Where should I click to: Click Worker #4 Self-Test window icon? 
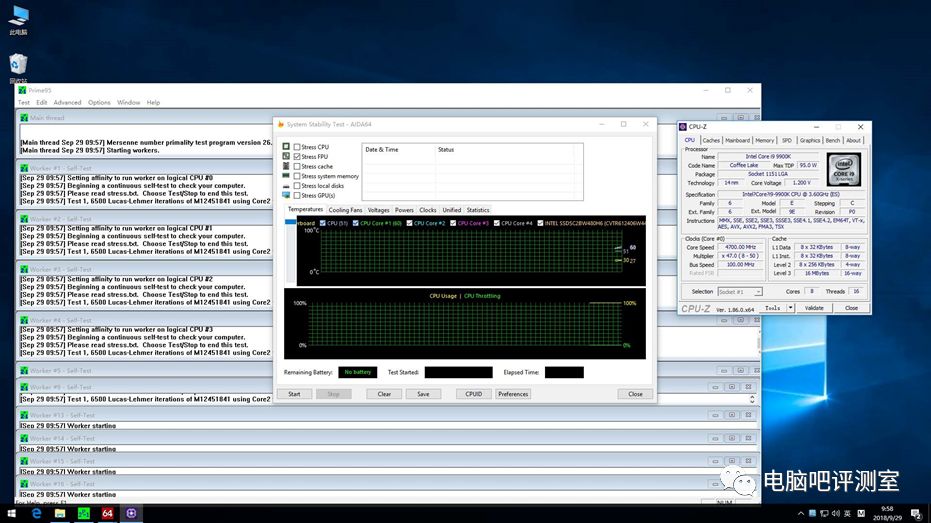point(24,320)
